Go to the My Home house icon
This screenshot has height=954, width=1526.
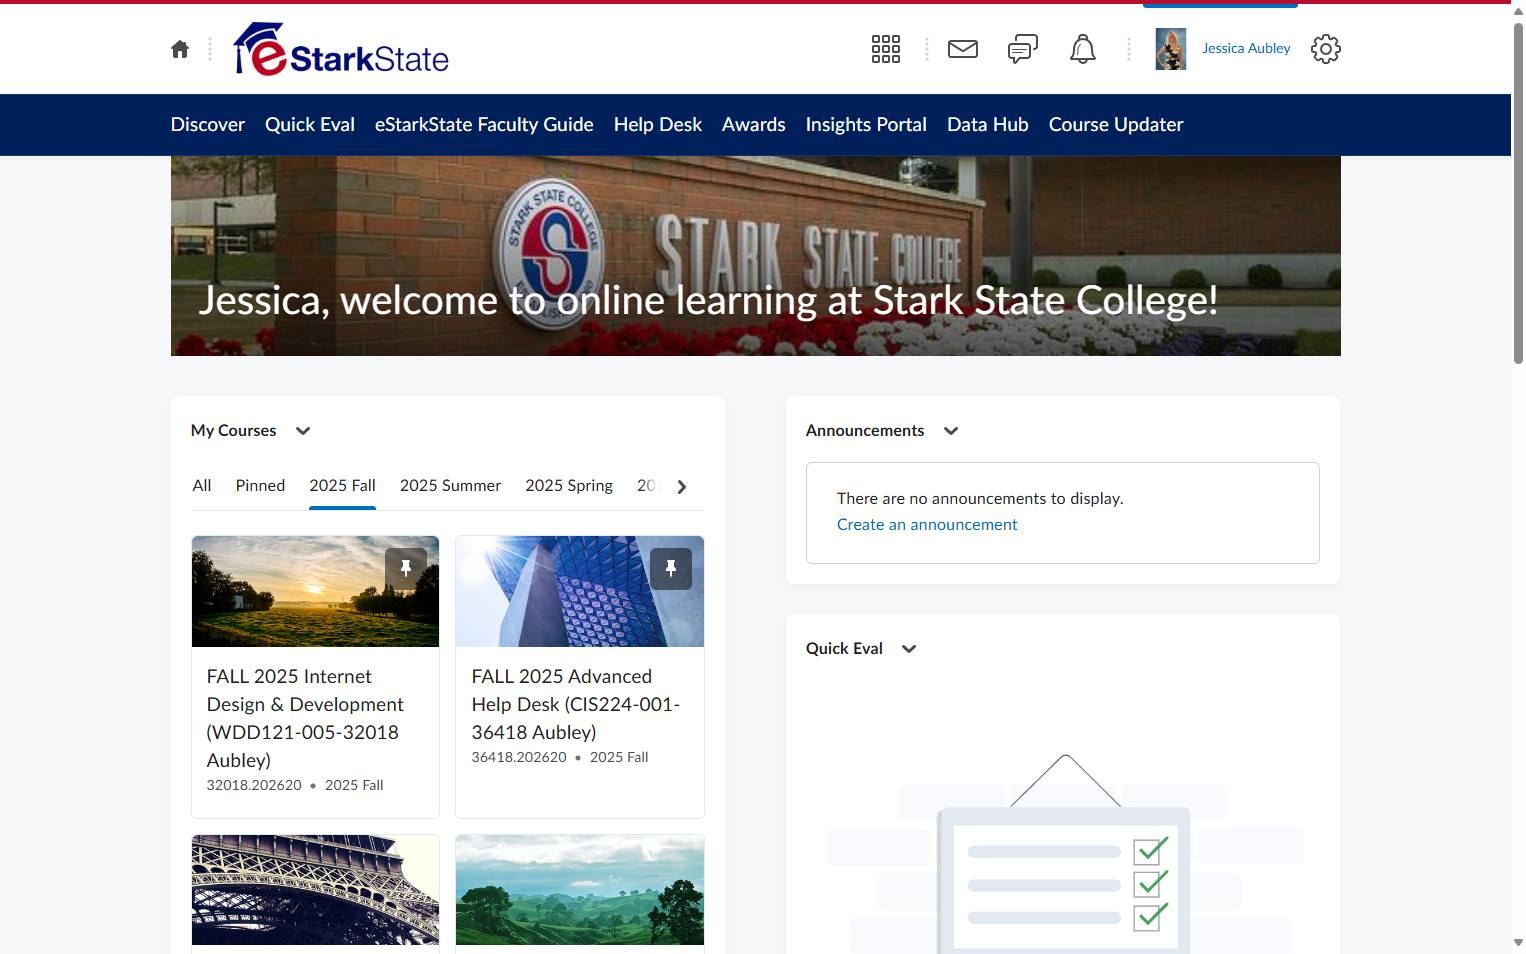(180, 49)
